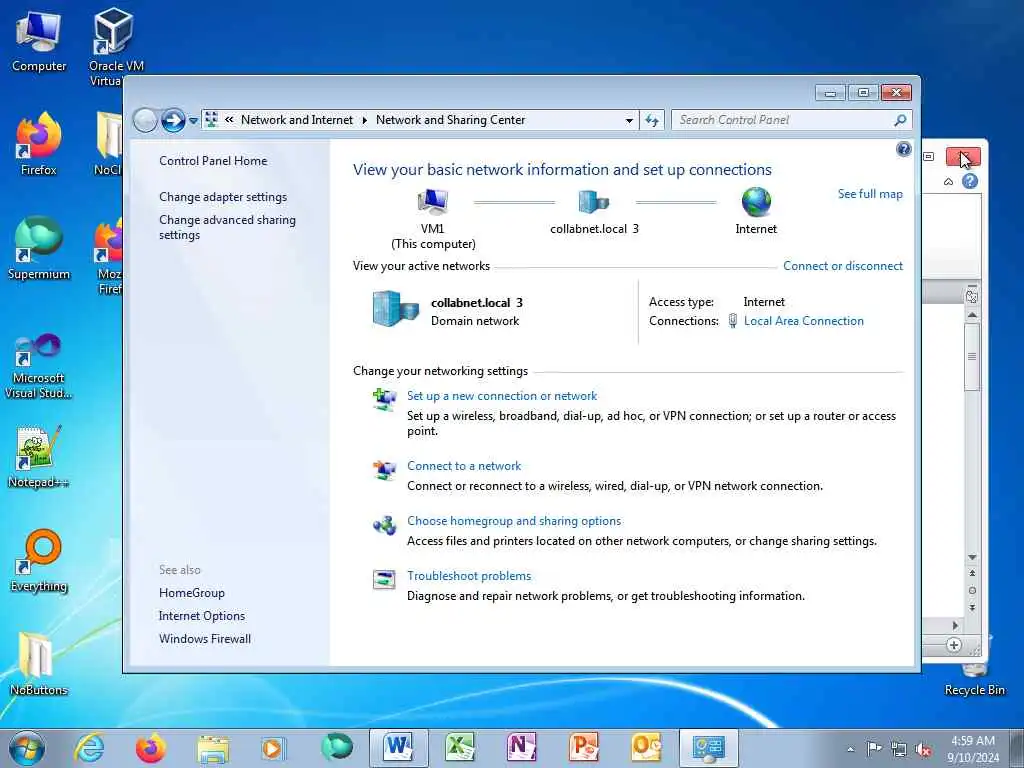The height and width of the screenshot is (768, 1024).
Task: Click the collabnet.local network map icon
Action: click(593, 202)
